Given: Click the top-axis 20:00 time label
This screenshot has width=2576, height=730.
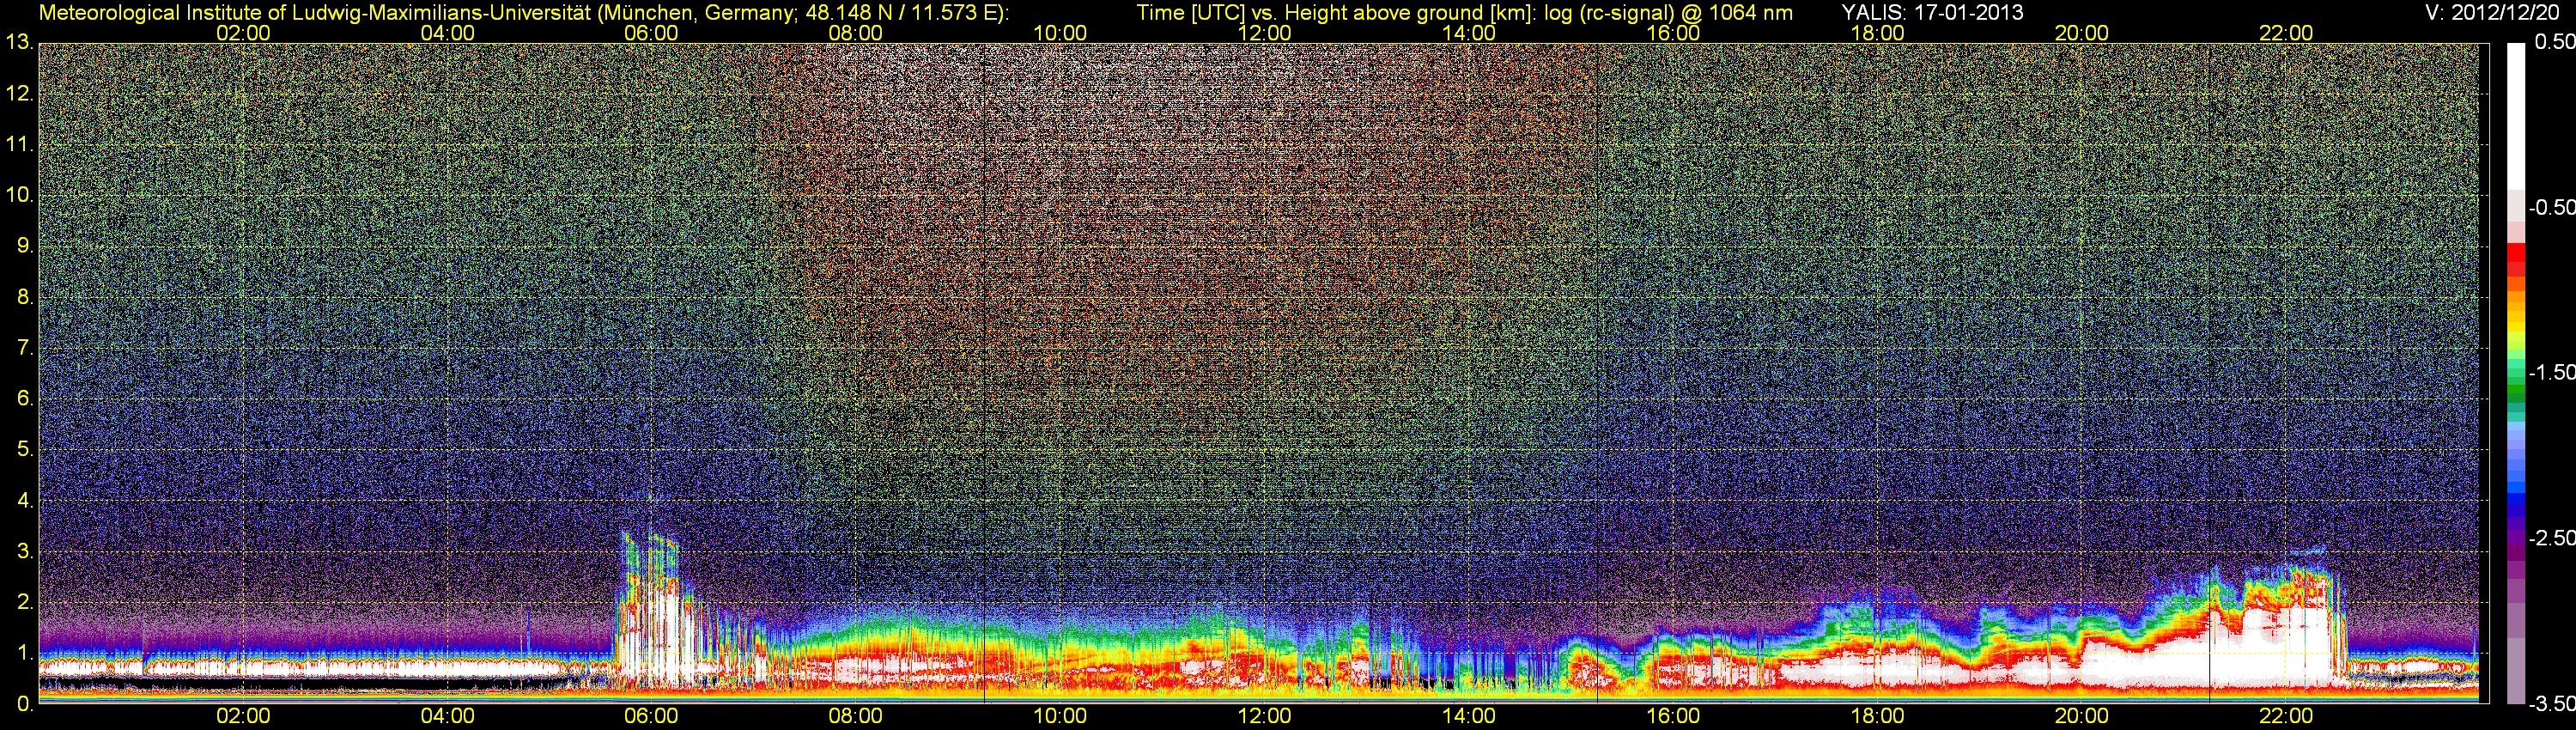Looking at the screenshot, I should pos(2082,33).
